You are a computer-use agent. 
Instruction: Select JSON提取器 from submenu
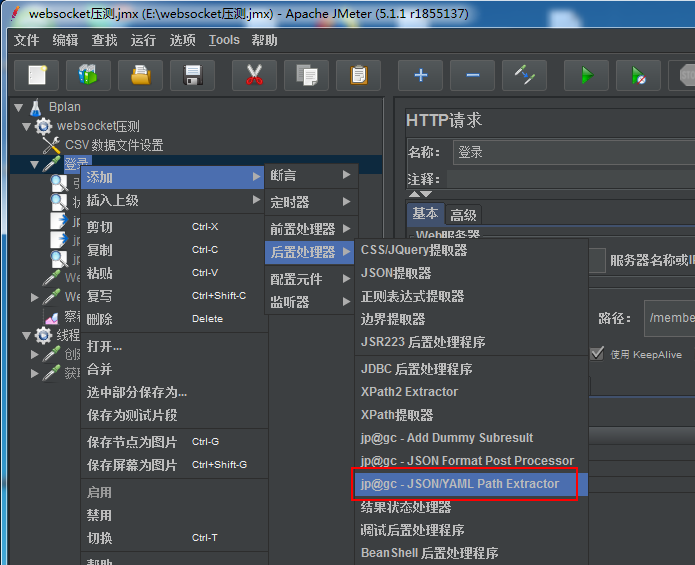coord(472,273)
